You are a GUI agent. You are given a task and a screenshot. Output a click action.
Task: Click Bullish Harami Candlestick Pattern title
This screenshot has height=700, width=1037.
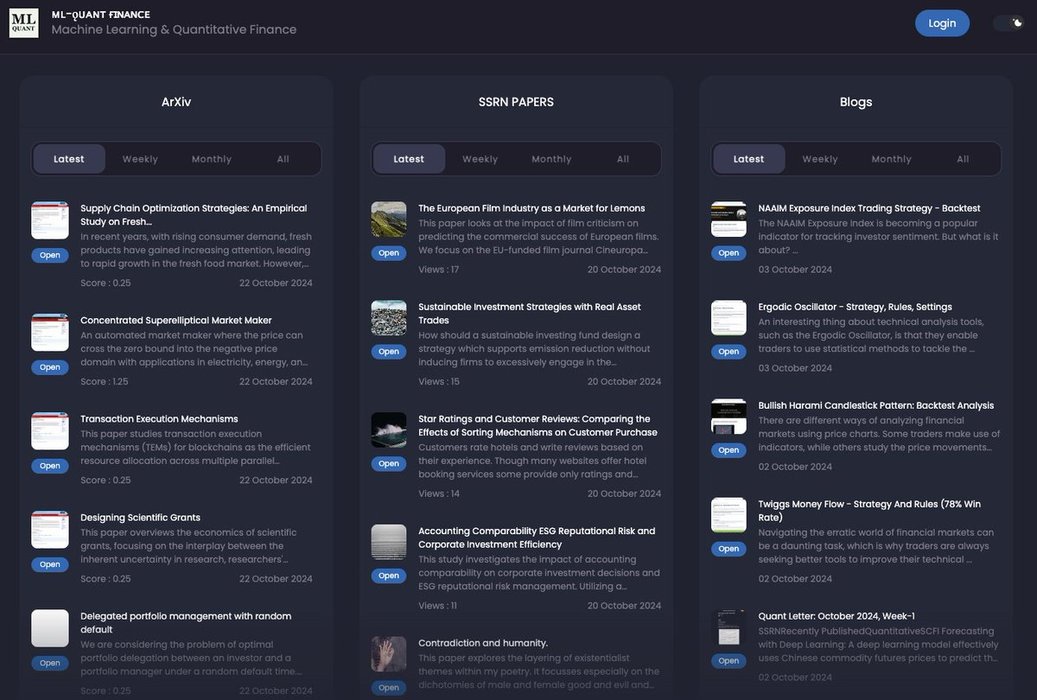point(876,406)
